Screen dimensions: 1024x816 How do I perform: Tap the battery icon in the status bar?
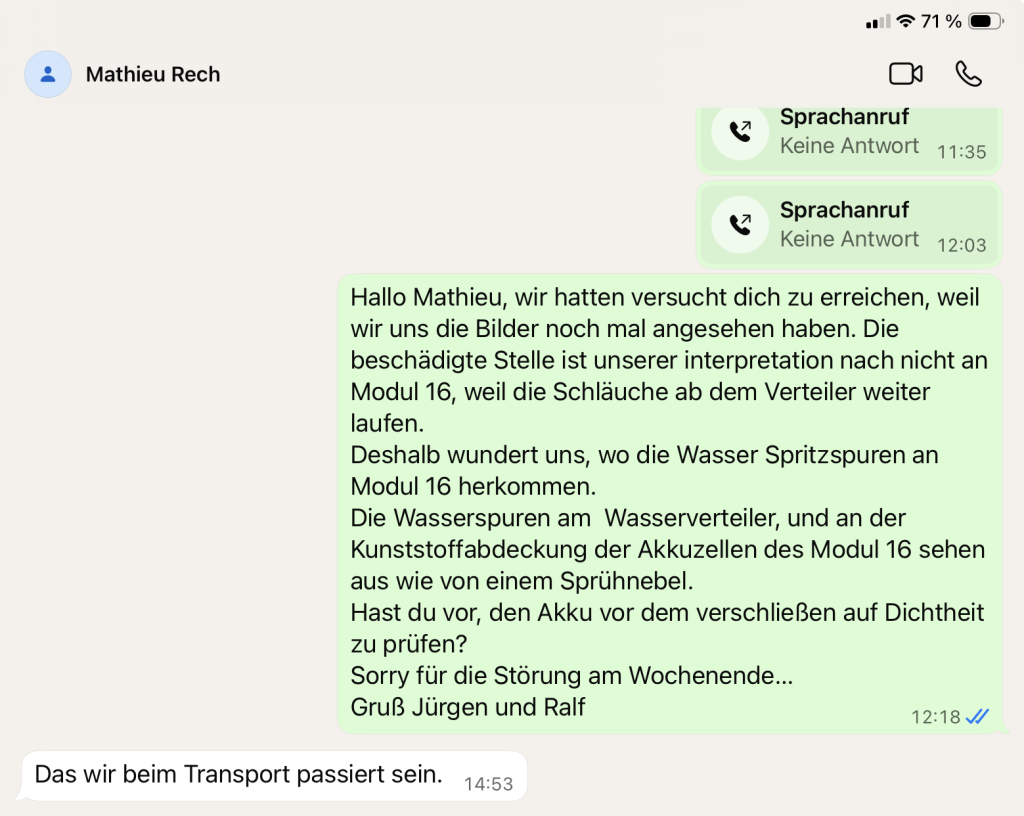click(x=985, y=21)
